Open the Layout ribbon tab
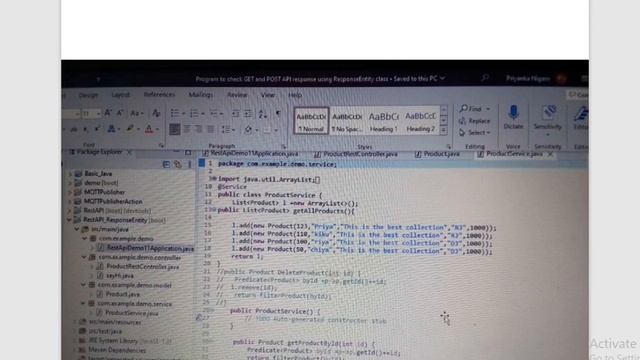640x360 pixels. tap(120, 94)
